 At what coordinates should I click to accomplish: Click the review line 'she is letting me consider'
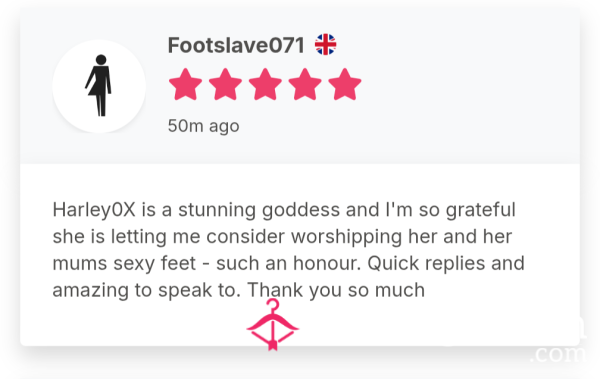282,237
